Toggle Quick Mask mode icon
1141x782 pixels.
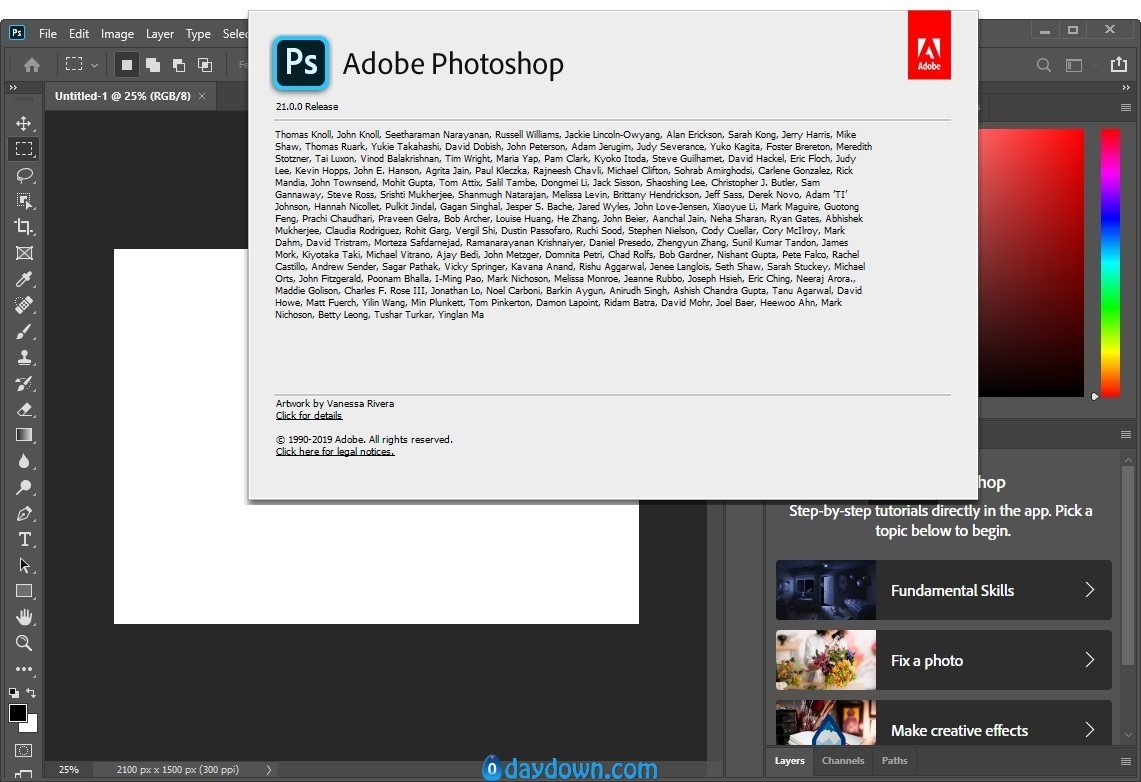24,750
